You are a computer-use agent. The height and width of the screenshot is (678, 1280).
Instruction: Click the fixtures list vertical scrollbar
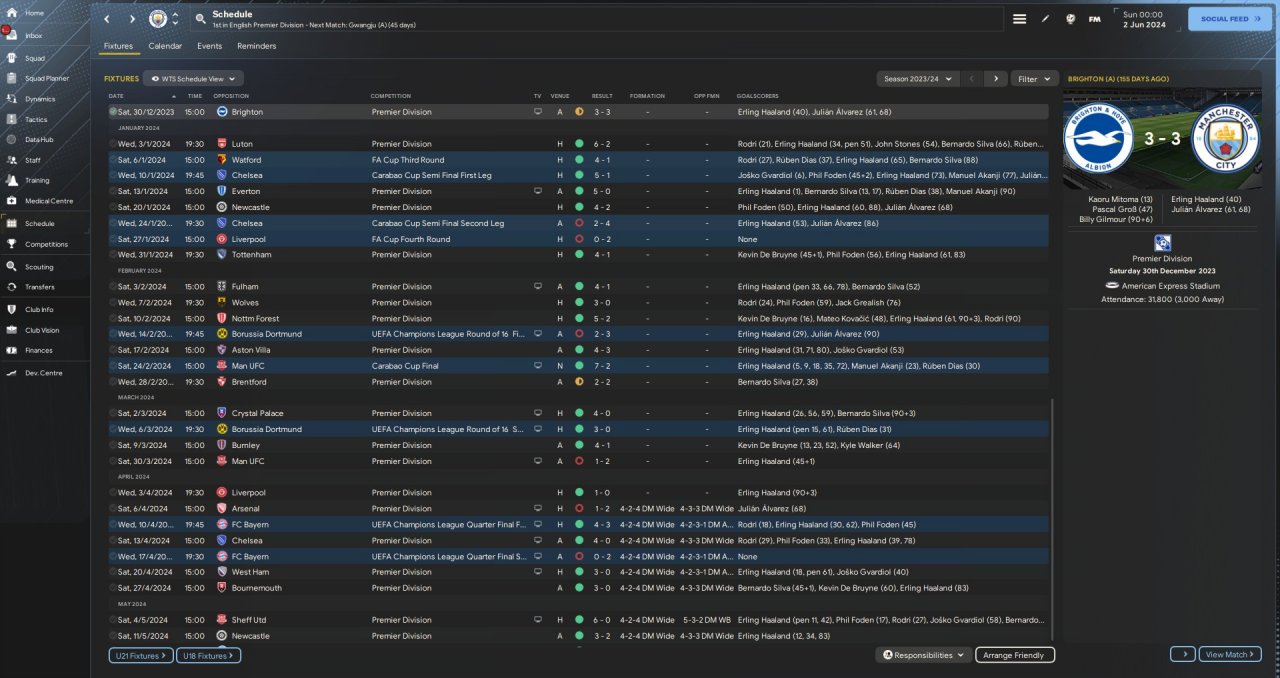(x=1053, y=520)
